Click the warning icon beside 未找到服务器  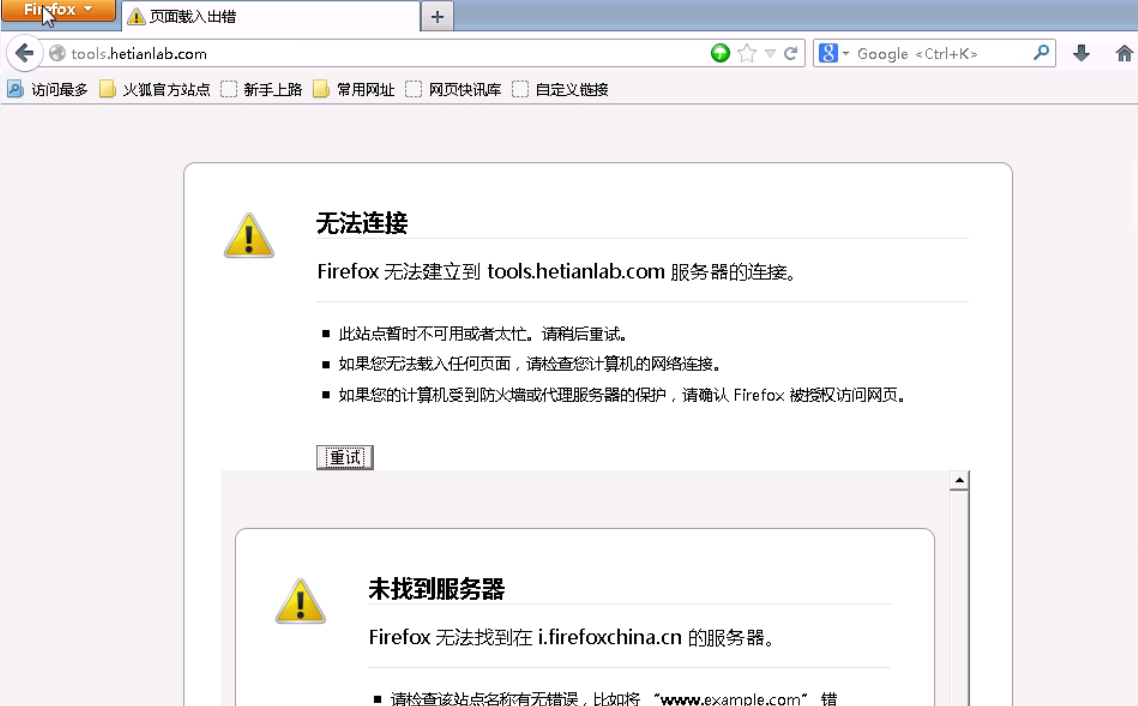300,601
